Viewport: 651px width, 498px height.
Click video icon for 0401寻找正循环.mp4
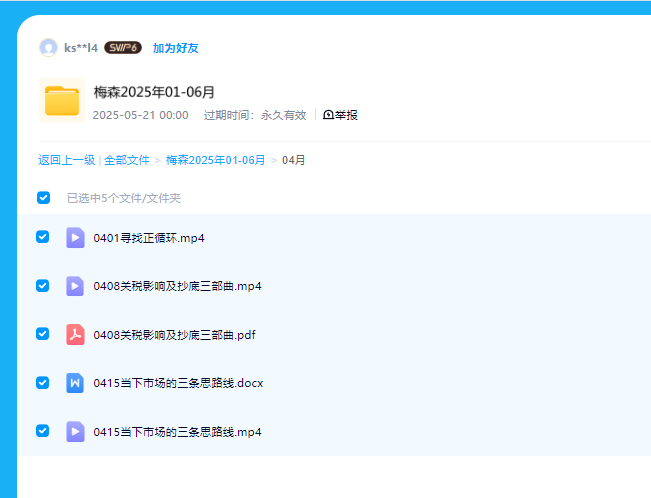coord(75,238)
